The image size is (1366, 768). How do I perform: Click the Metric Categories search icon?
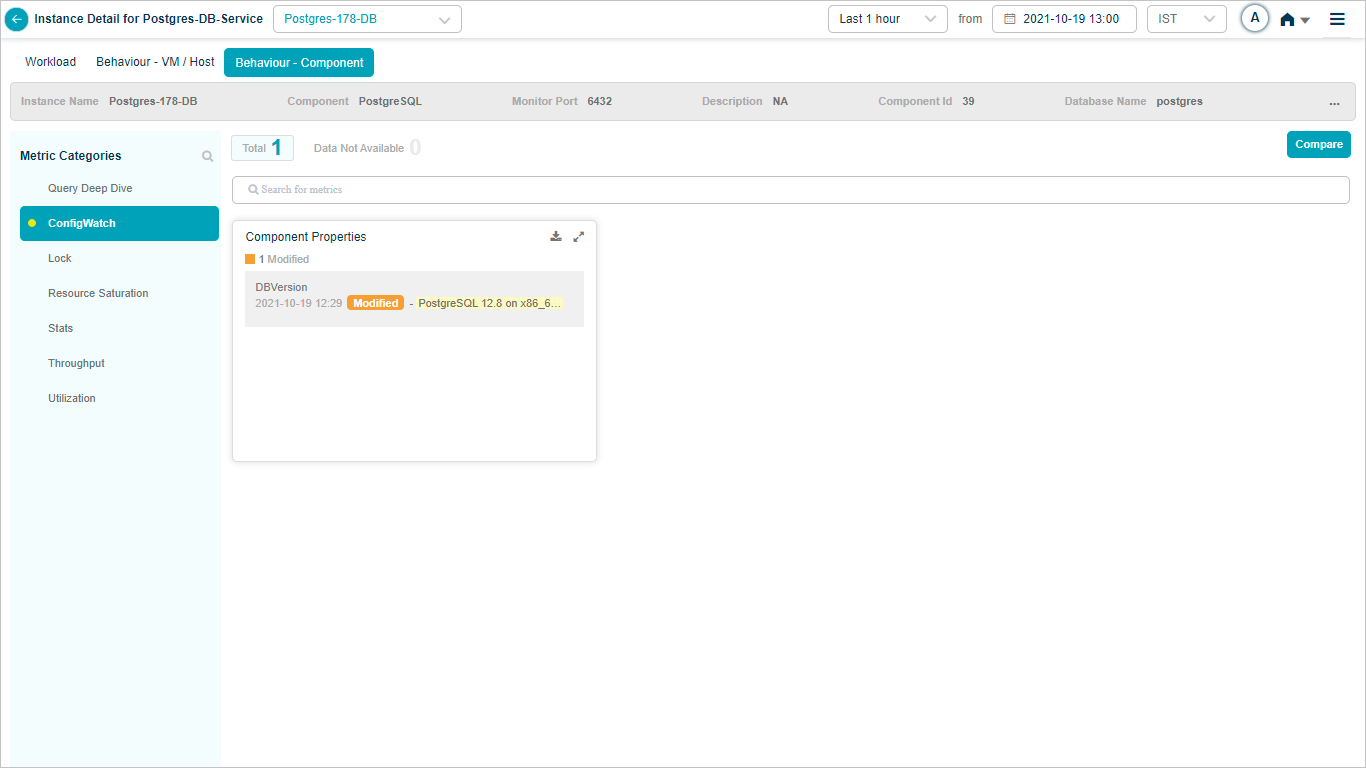208,156
